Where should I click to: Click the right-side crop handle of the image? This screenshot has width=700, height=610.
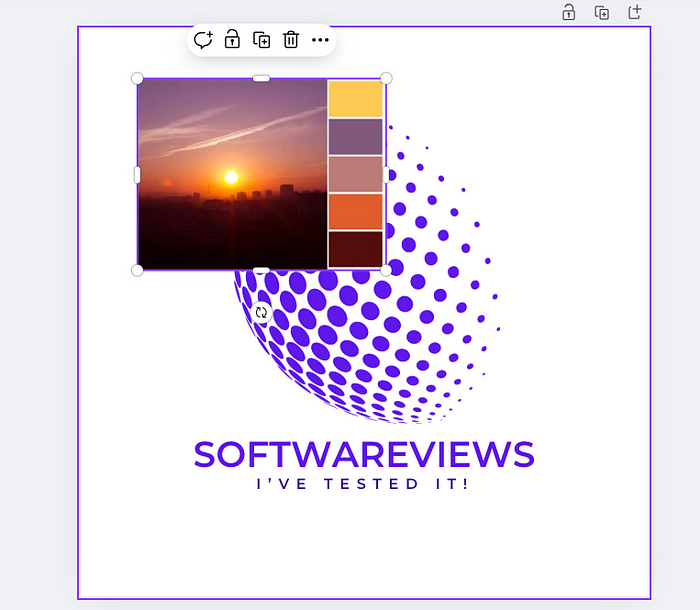(386, 175)
